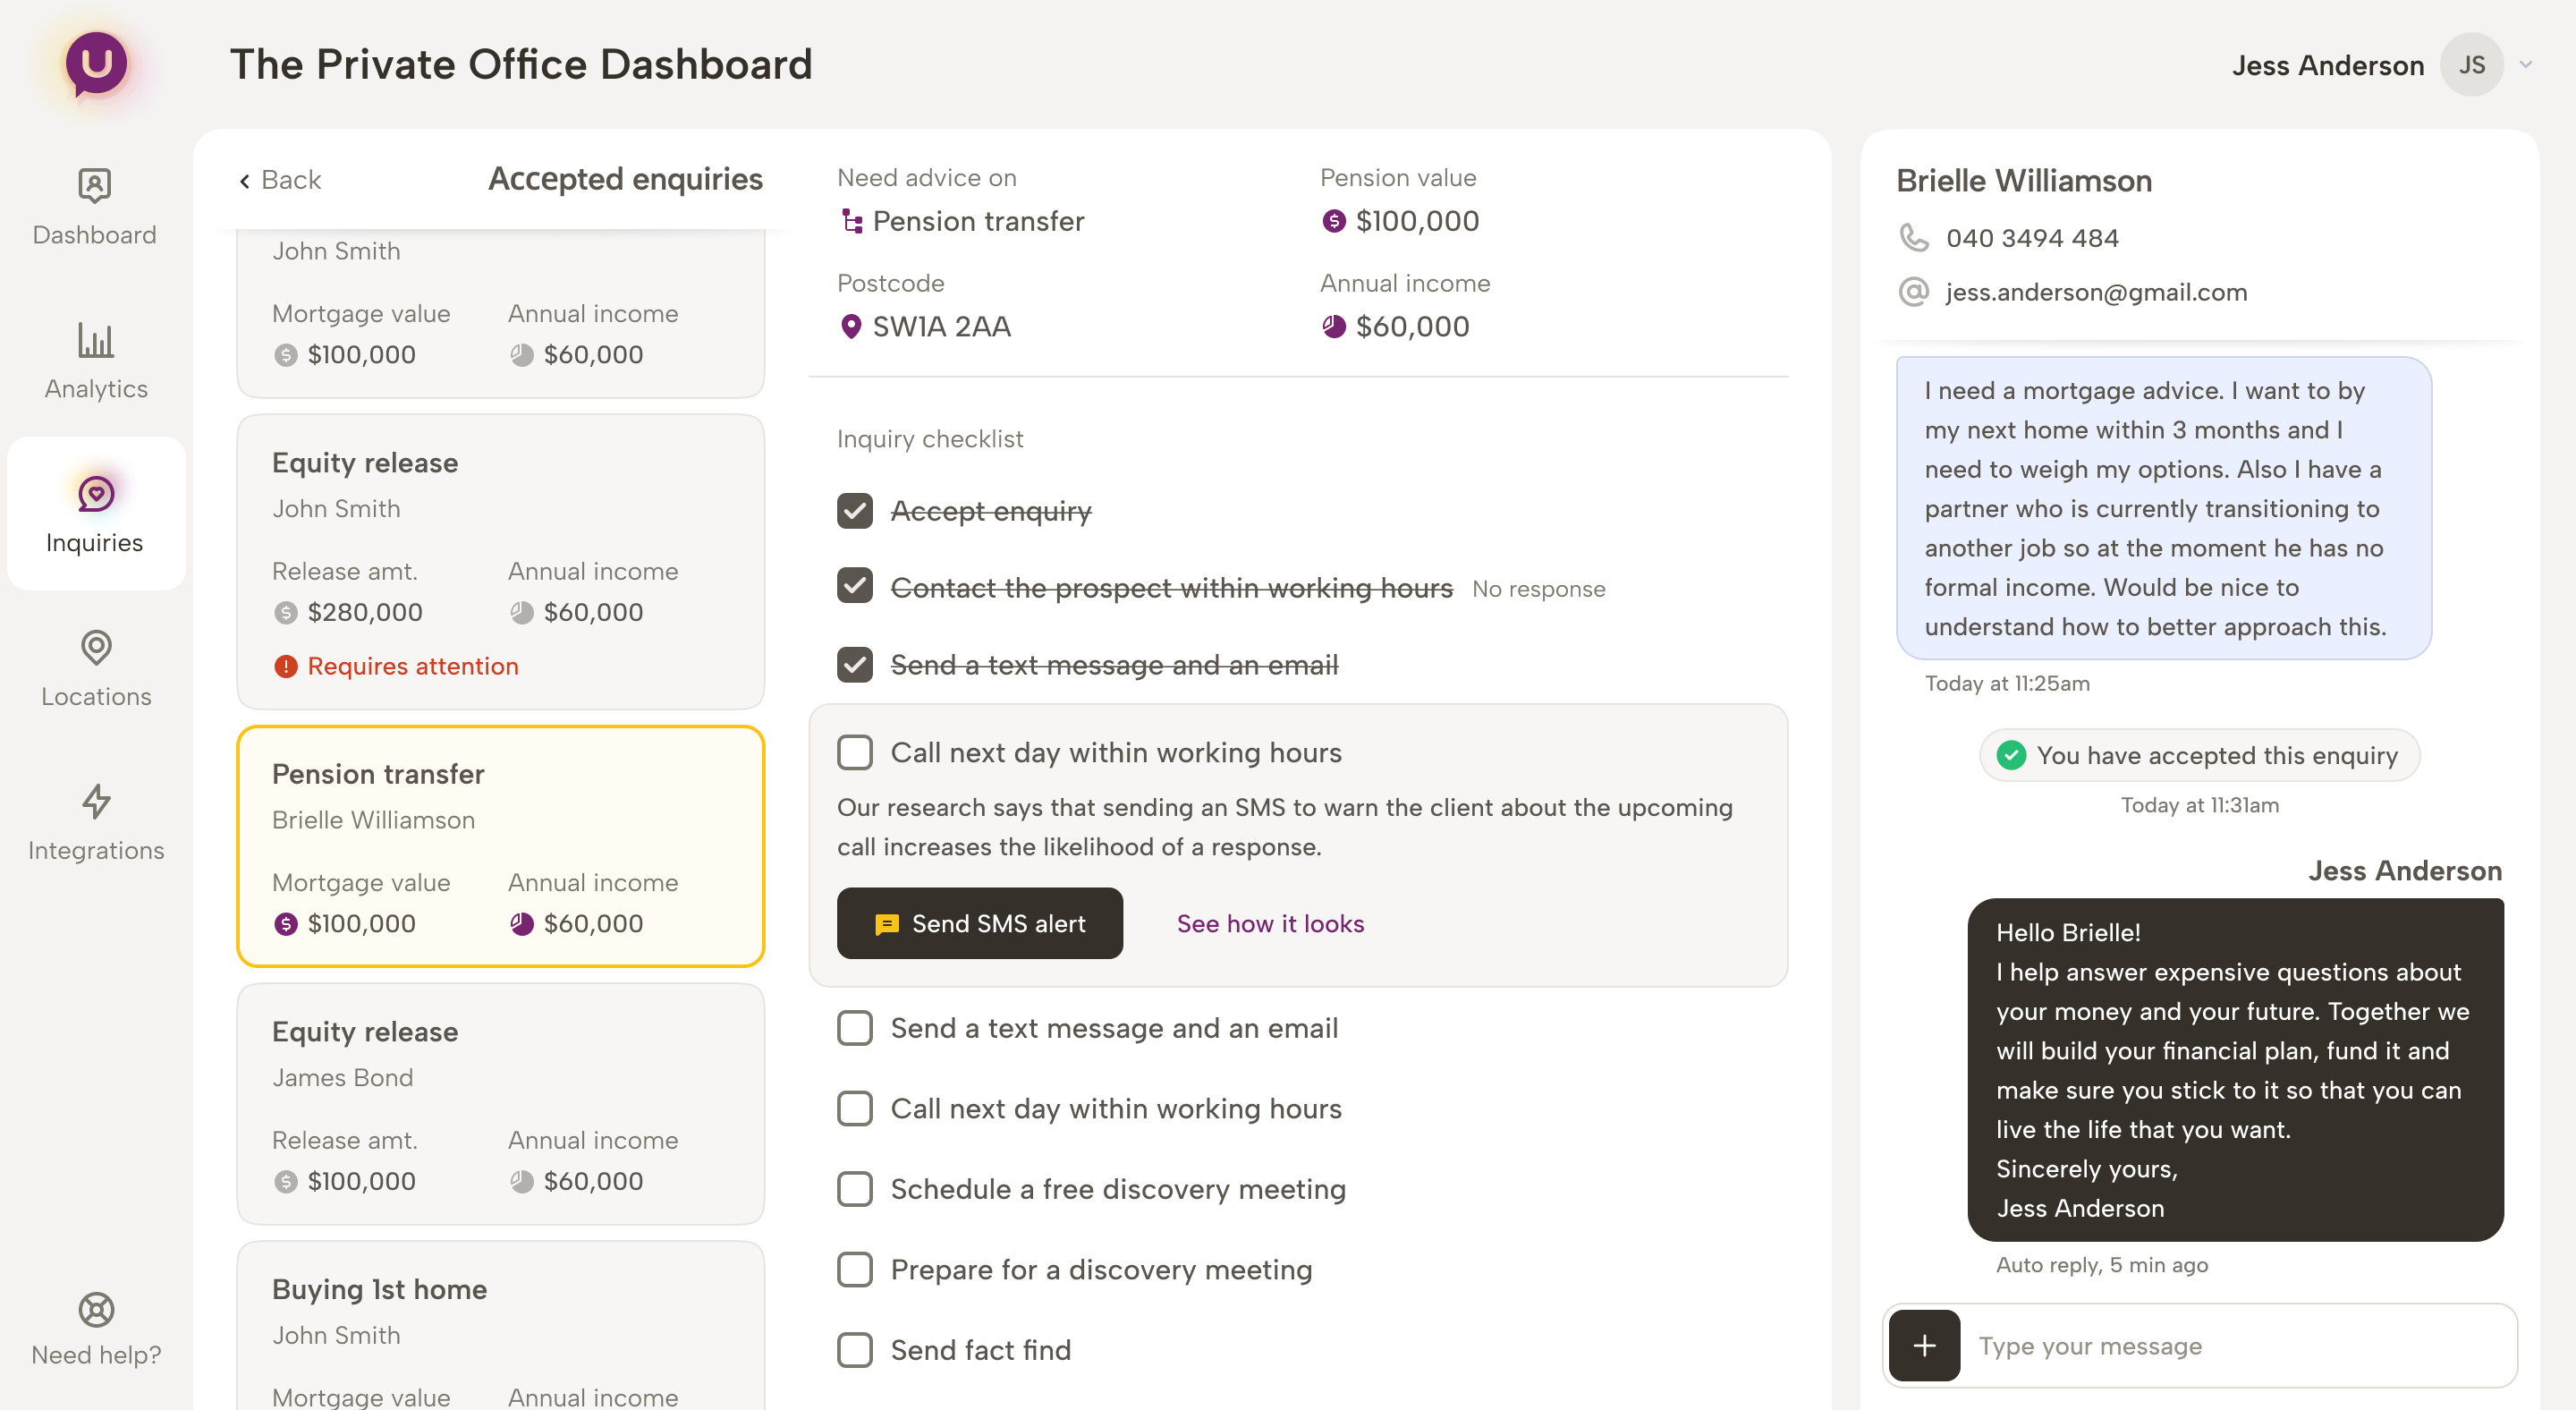
Task: Click the plus attachment button in message box
Action: point(1924,1345)
